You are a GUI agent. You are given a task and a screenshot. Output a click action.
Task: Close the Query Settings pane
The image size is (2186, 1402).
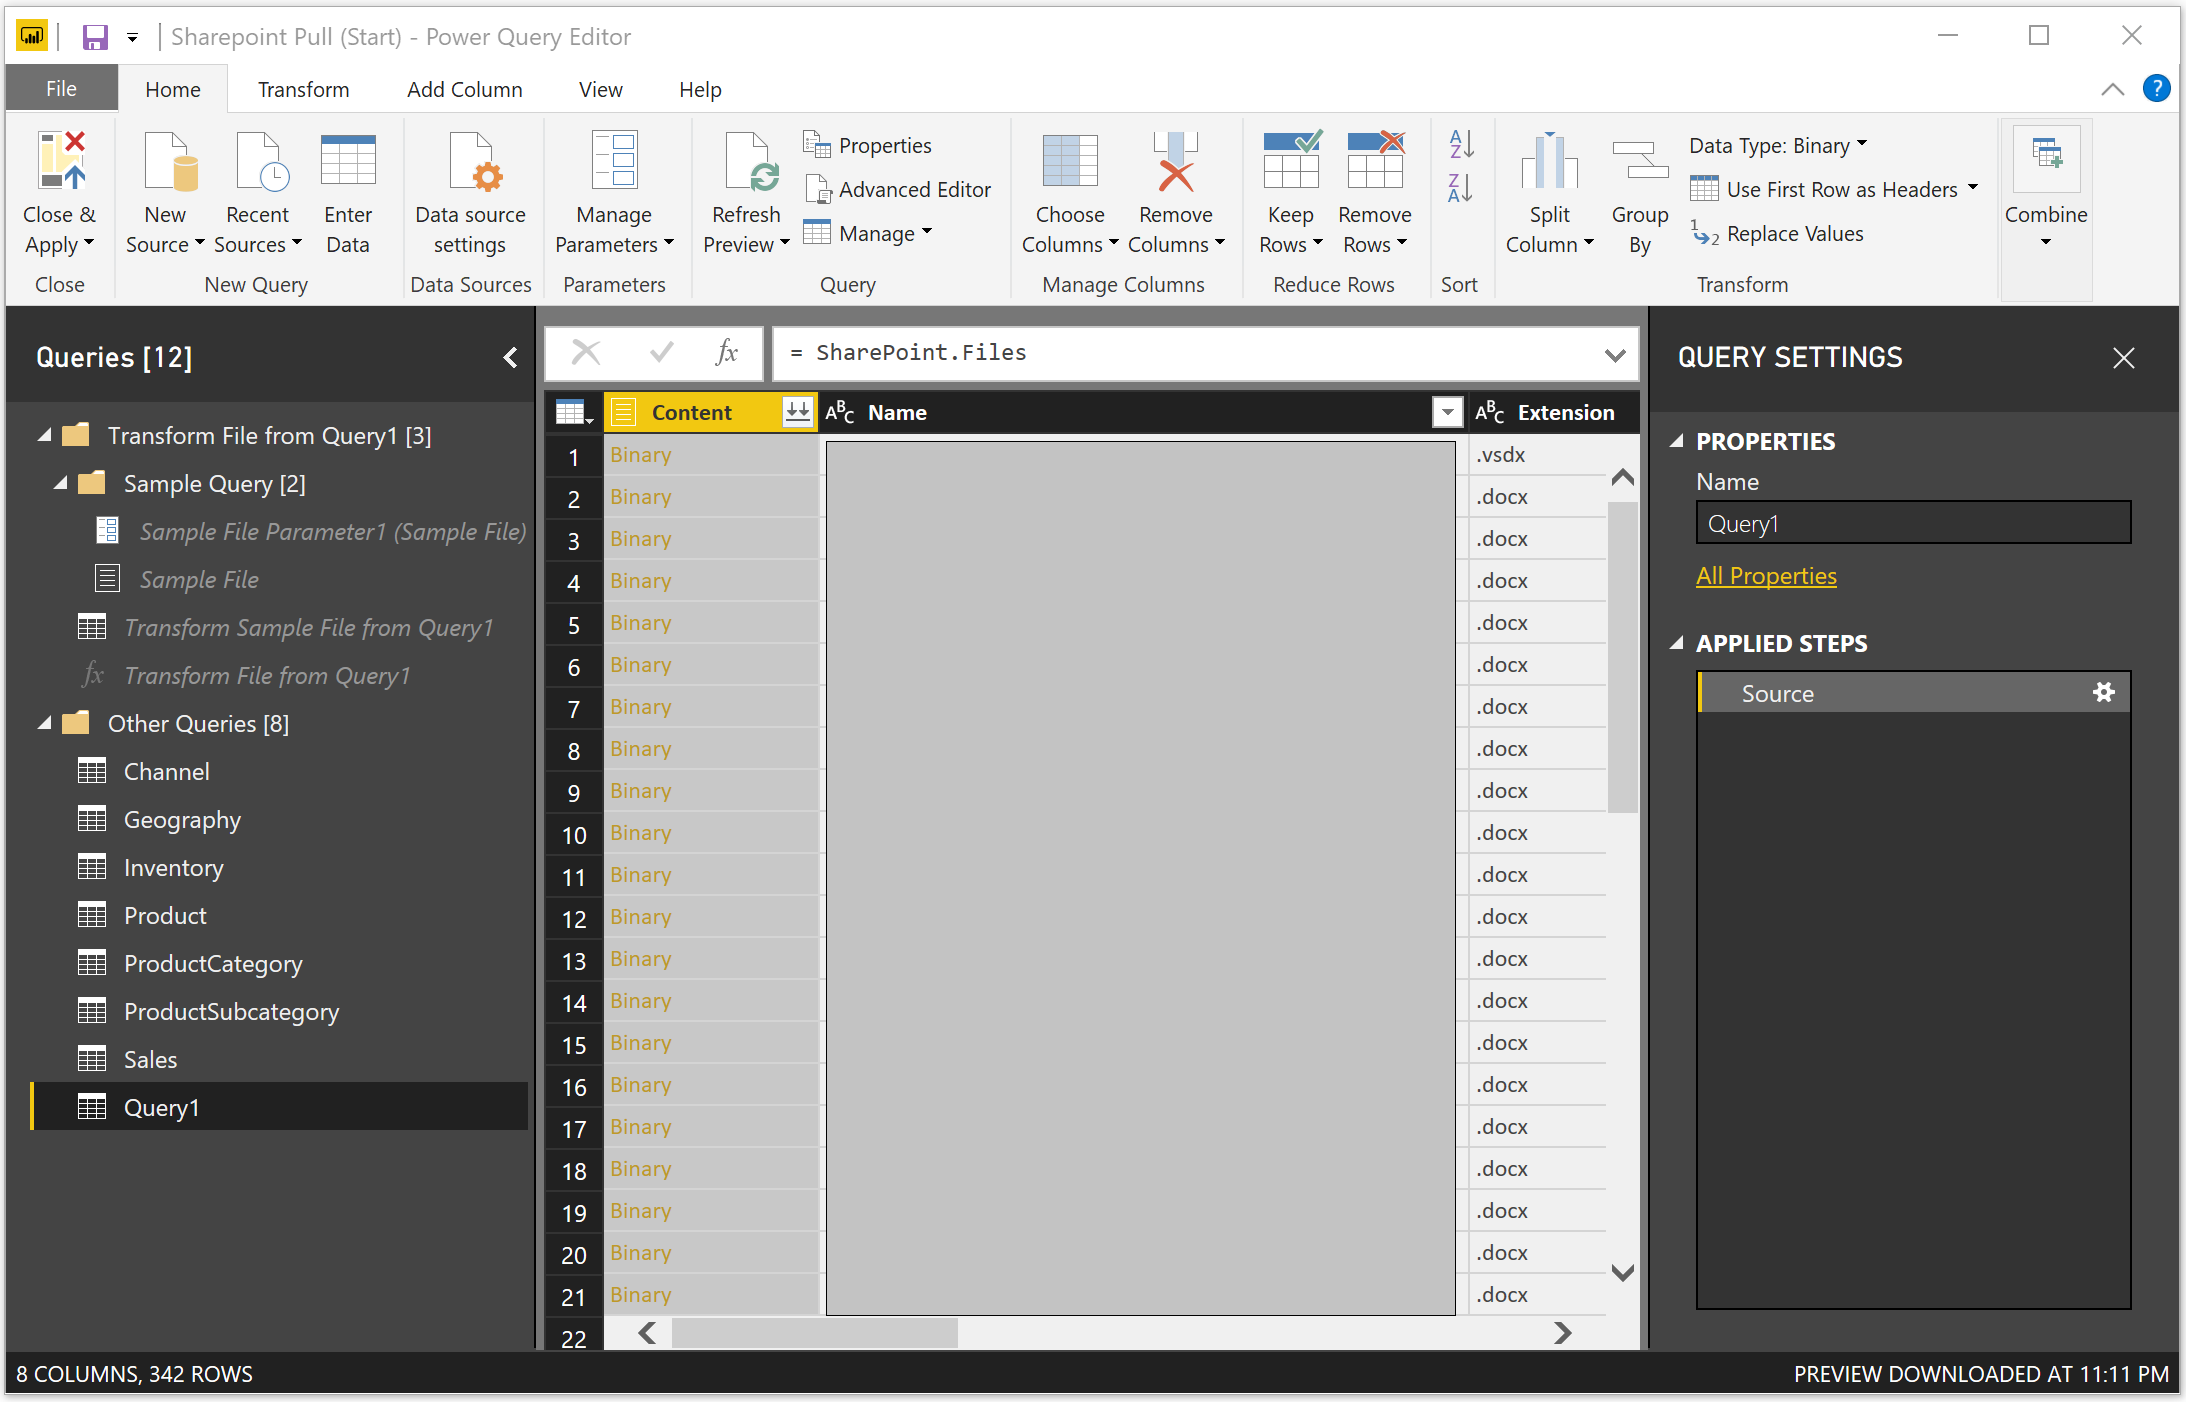pyautogui.click(x=2124, y=358)
